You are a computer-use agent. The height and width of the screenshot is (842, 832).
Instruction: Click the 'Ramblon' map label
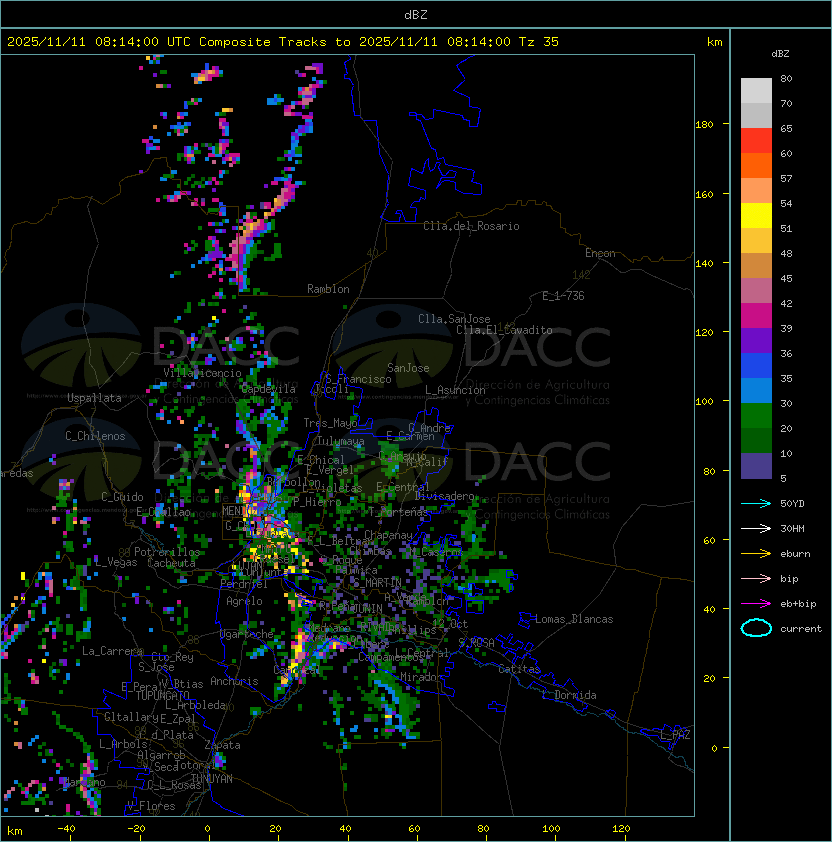(328, 289)
